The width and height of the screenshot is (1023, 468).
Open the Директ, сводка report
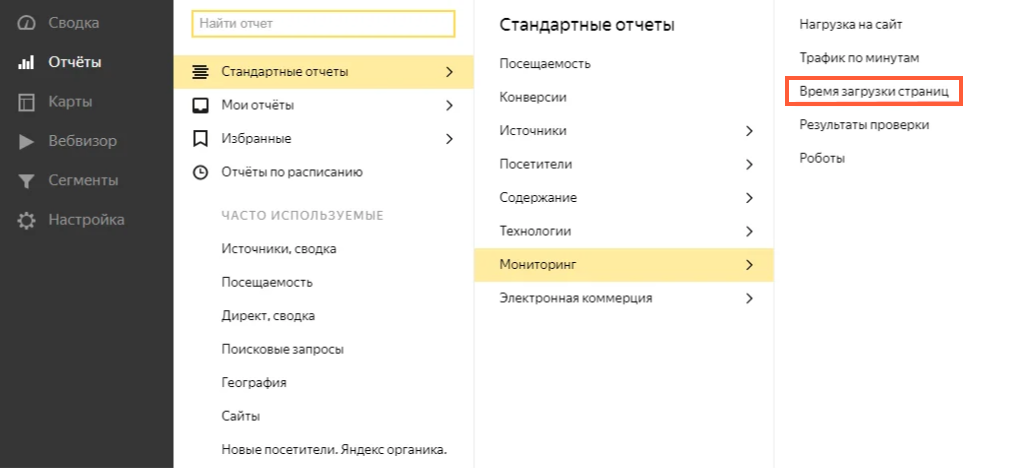pyautogui.click(x=268, y=316)
